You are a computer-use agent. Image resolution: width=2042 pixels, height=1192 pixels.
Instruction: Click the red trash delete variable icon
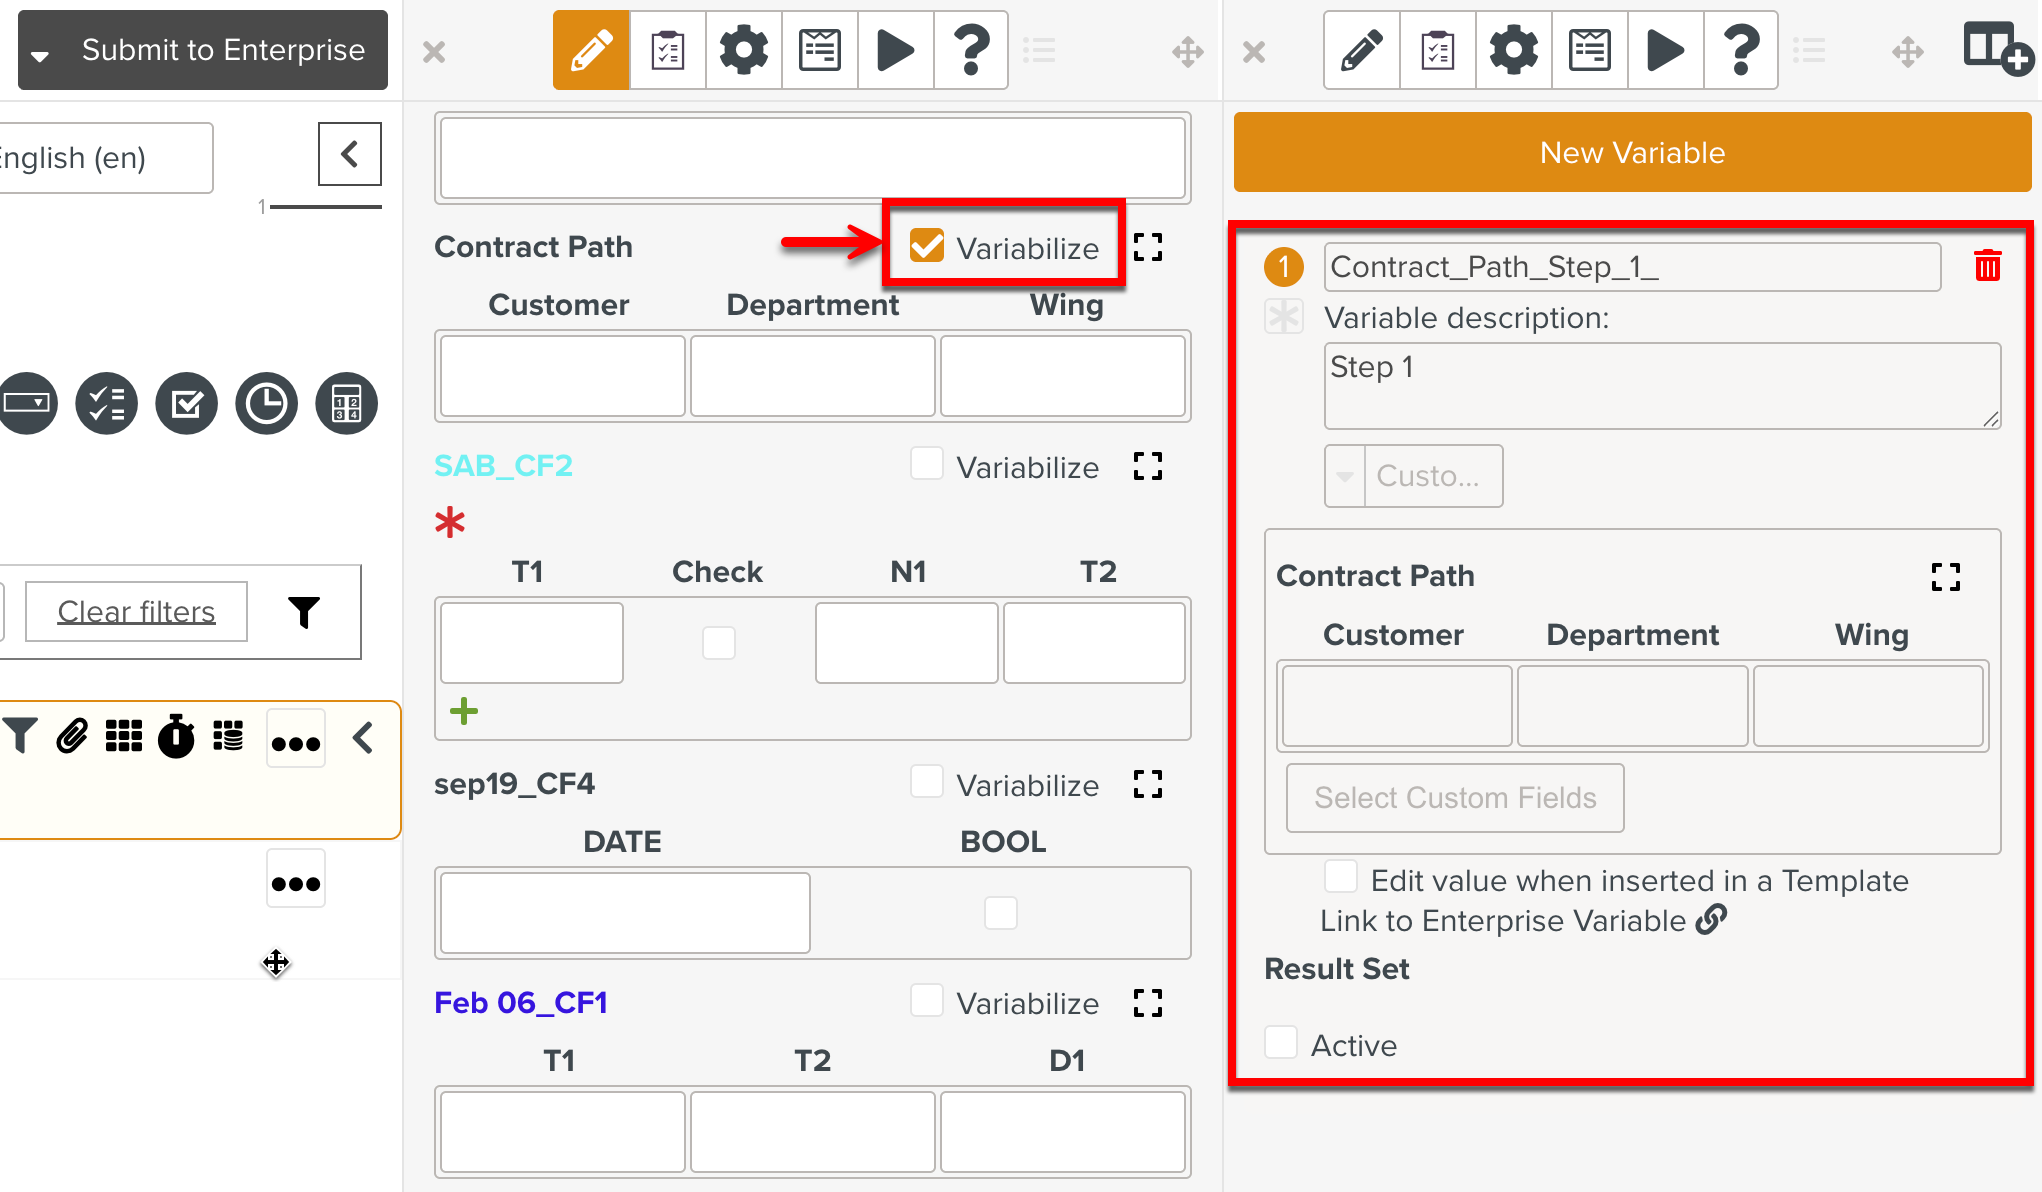point(1987,266)
